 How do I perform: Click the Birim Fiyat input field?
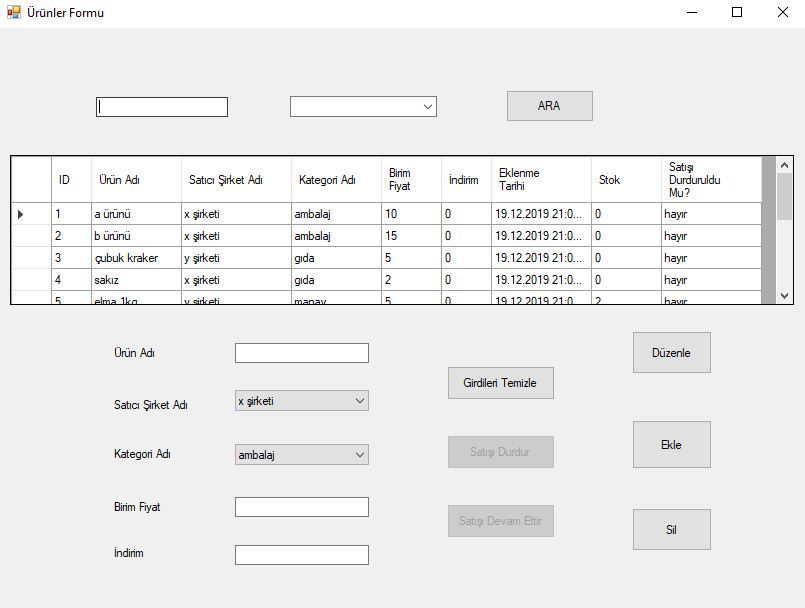(300, 506)
